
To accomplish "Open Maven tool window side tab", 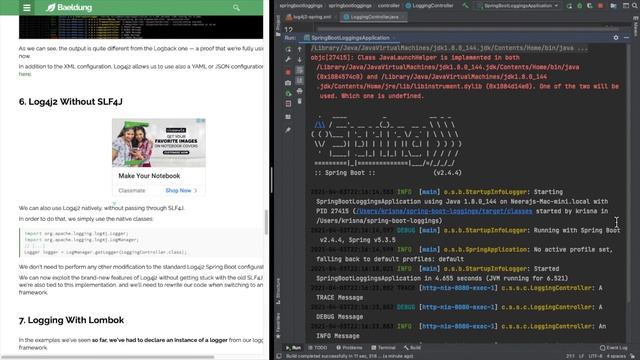I will pos(636,27).
